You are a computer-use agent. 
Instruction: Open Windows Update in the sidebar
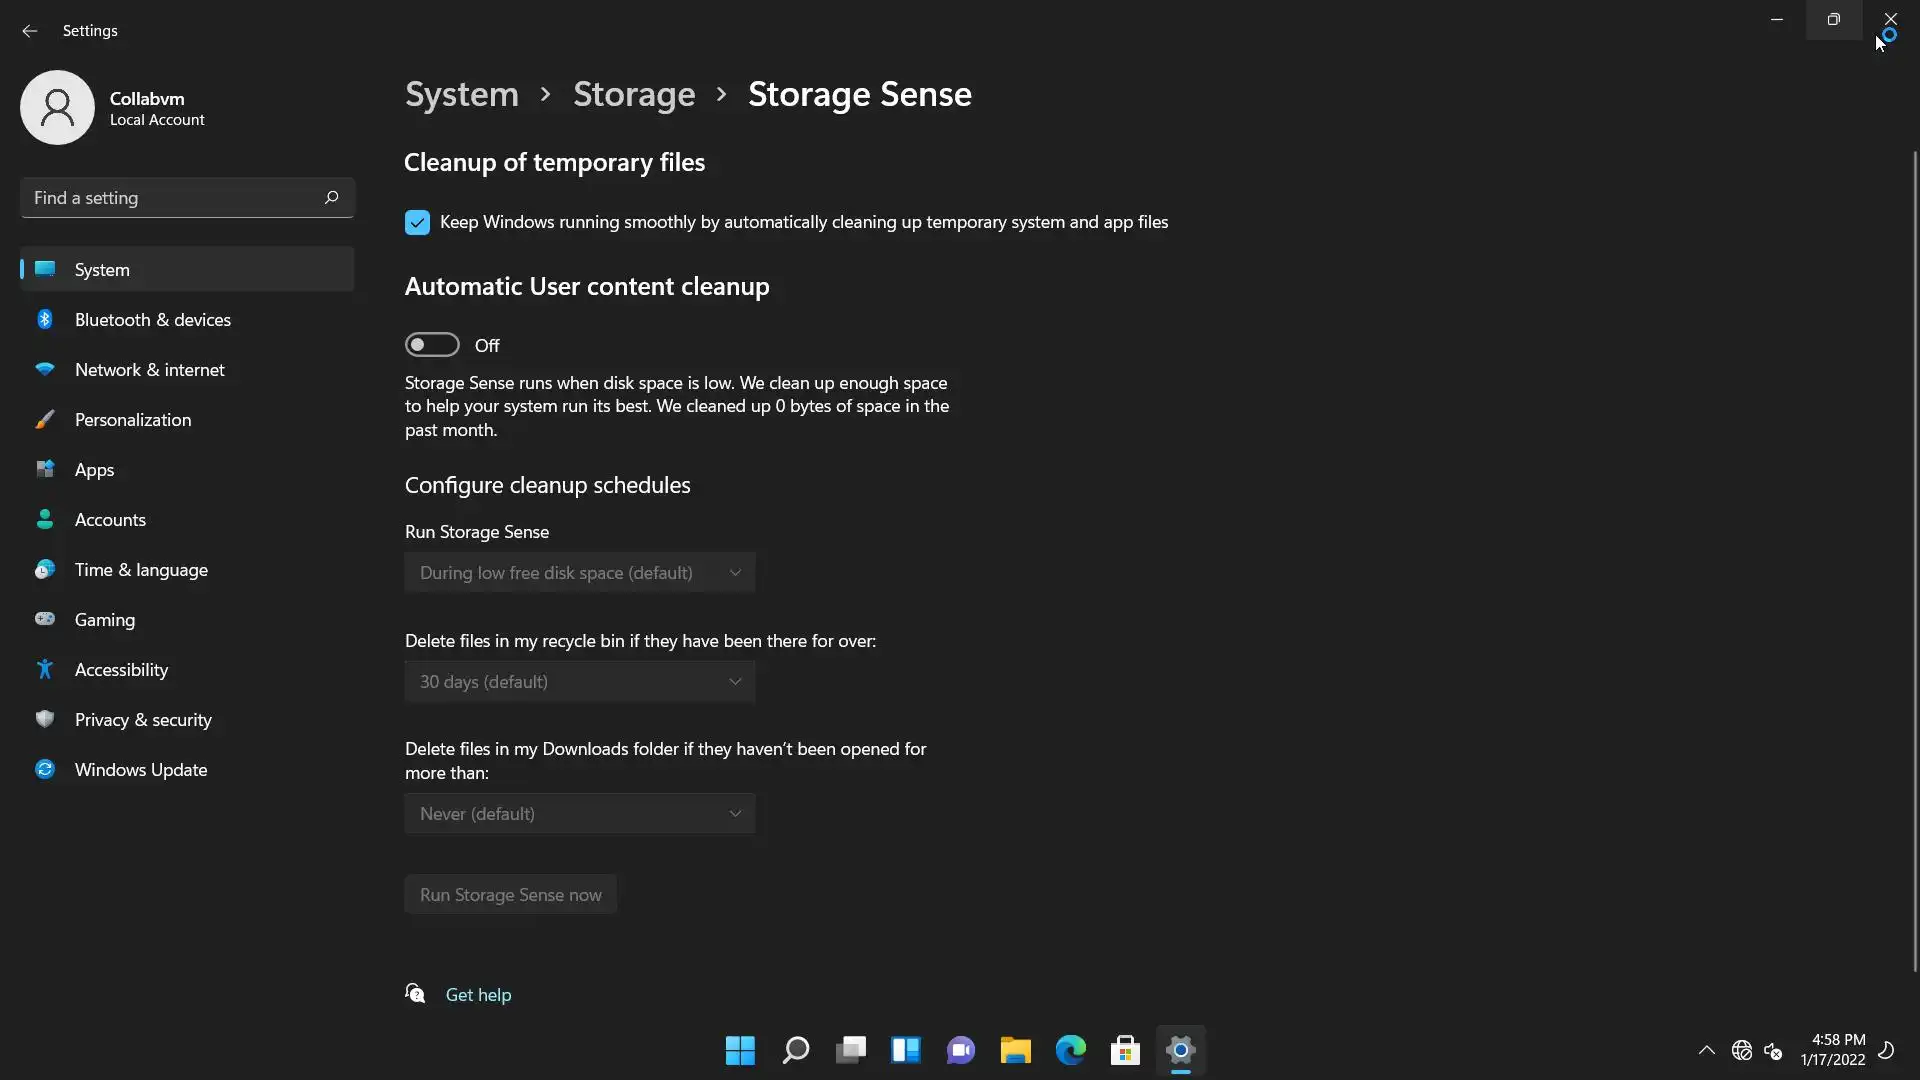[x=140, y=770]
